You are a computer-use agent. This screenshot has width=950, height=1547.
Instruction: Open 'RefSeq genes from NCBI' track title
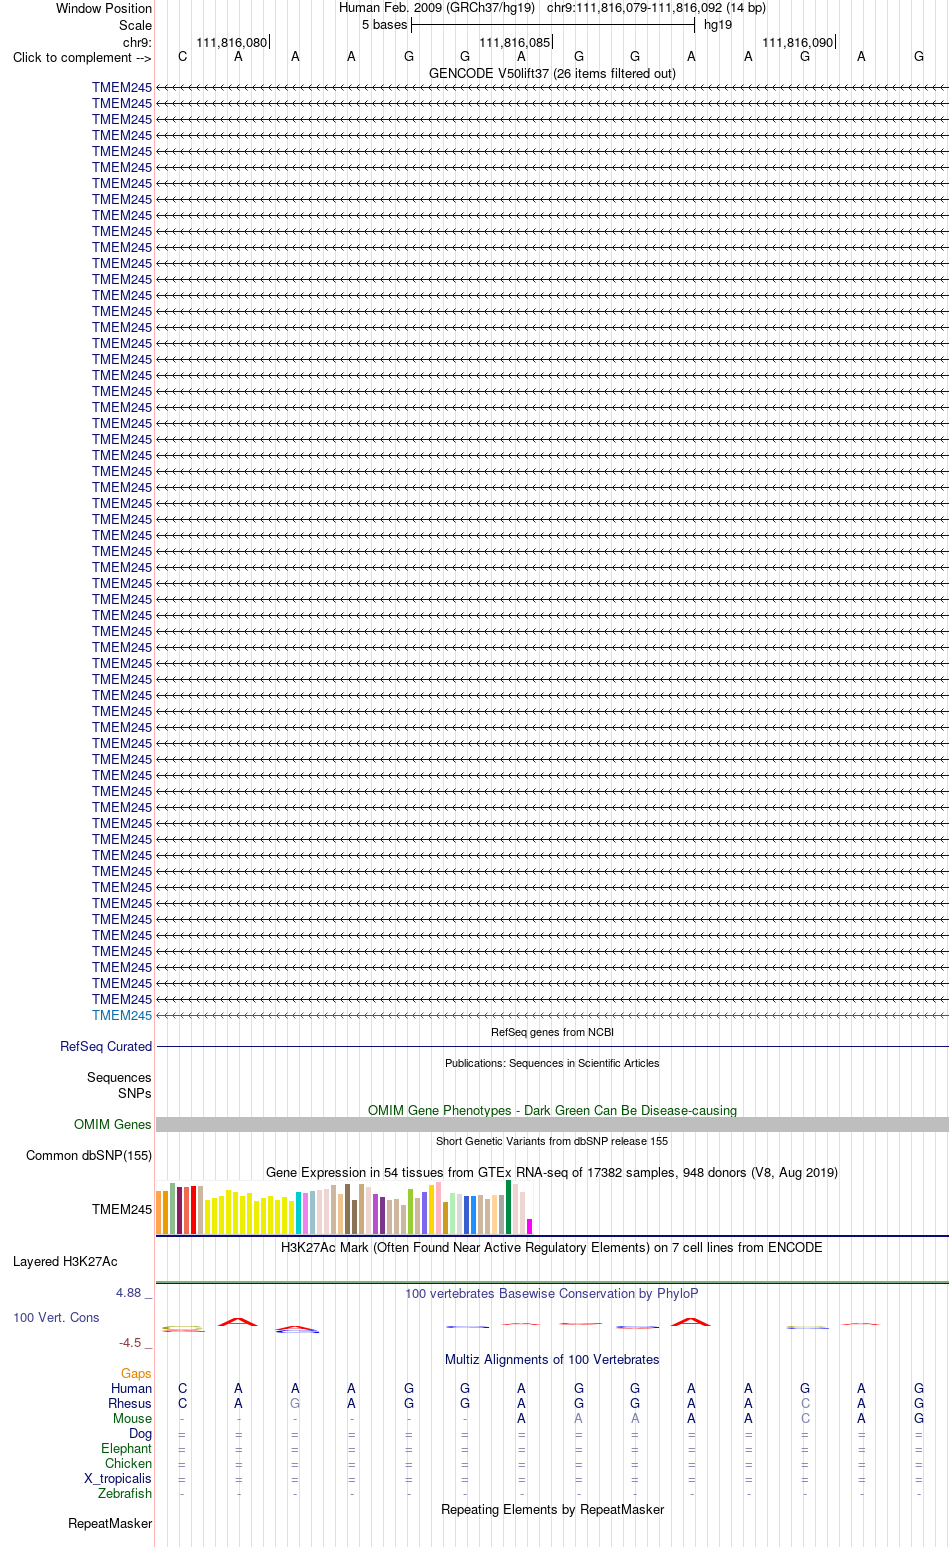(552, 1032)
